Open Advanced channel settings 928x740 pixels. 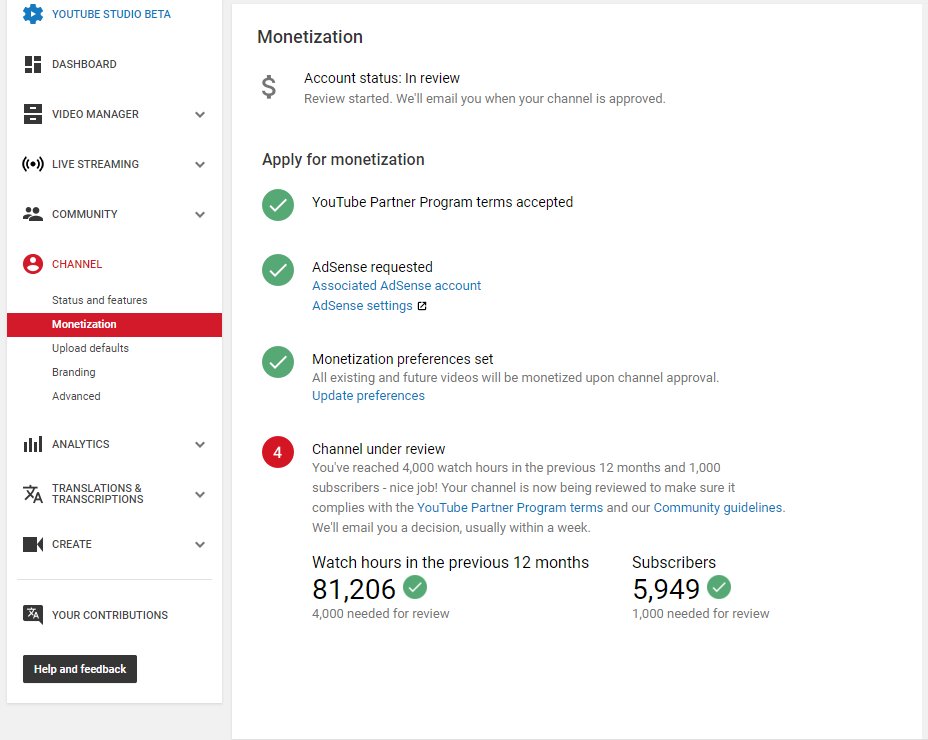[x=76, y=396]
